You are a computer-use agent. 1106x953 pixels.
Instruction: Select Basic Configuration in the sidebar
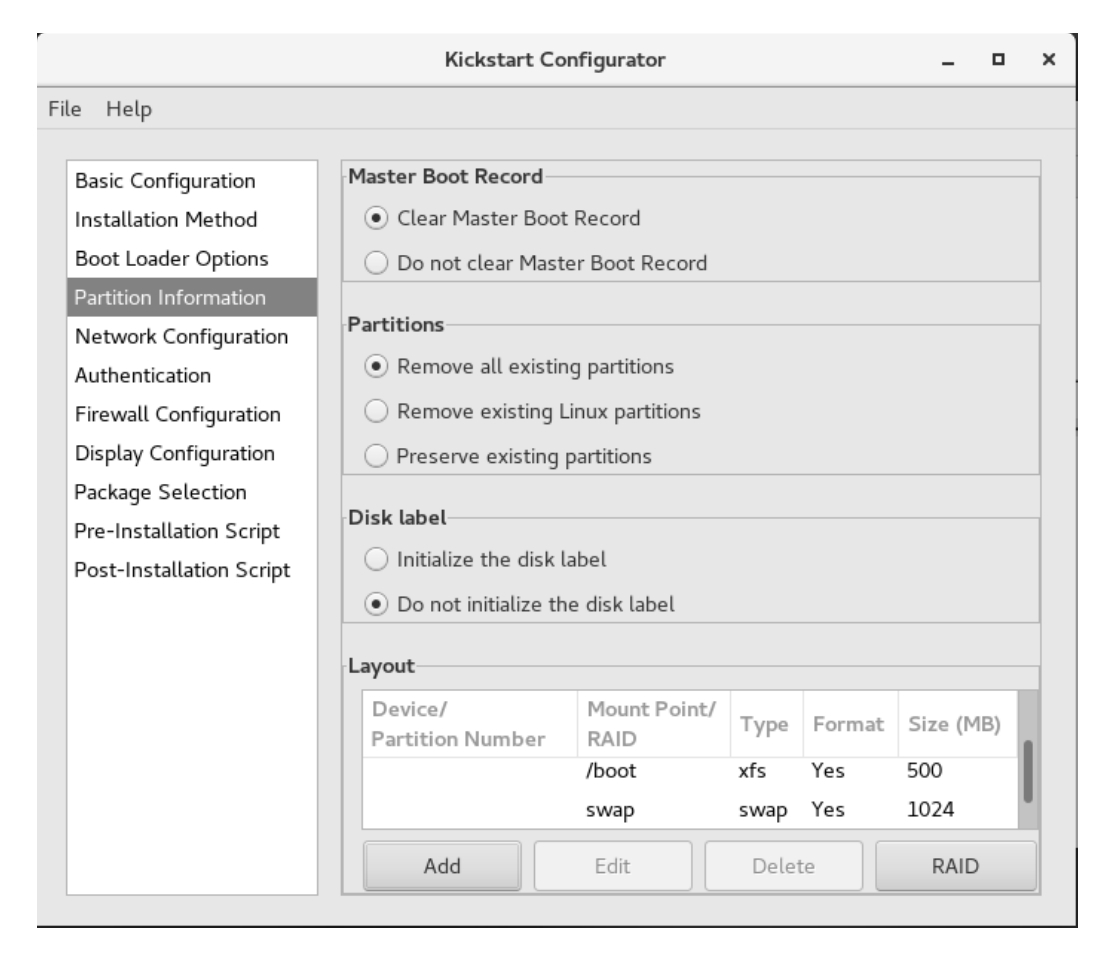[165, 181]
